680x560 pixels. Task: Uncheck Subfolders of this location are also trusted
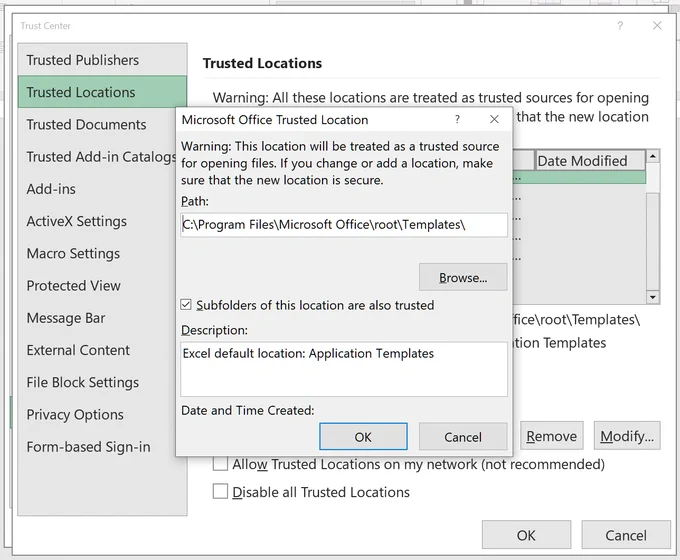(186, 305)
